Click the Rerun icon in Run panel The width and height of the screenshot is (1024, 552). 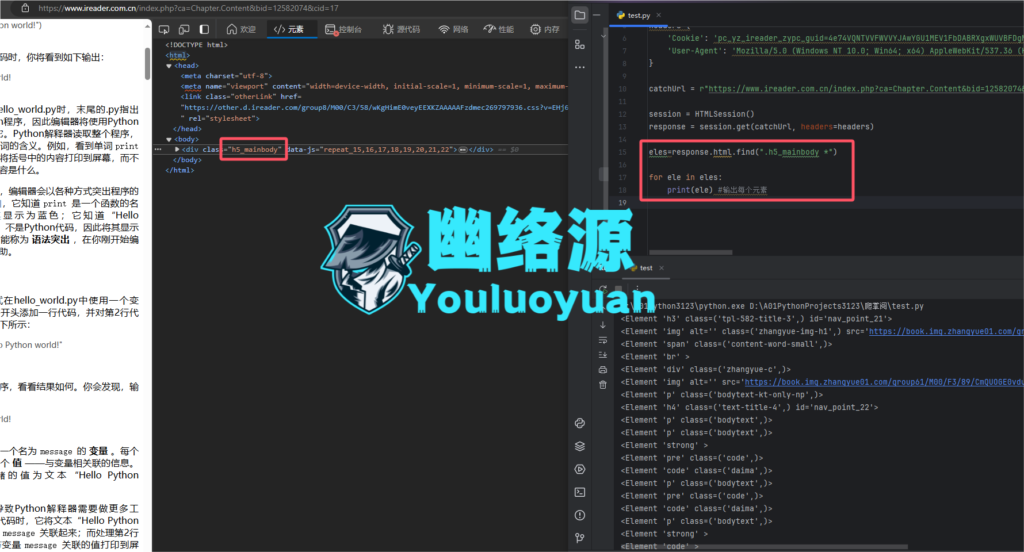click(603, 289)
